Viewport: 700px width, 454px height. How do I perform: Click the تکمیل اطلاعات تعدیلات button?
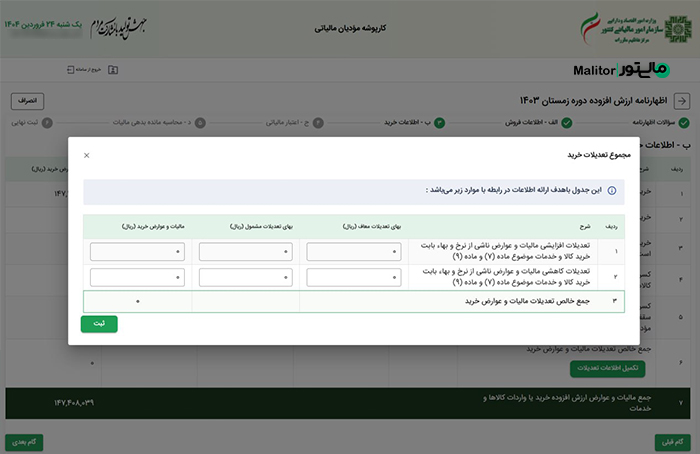tap(608, 368)
